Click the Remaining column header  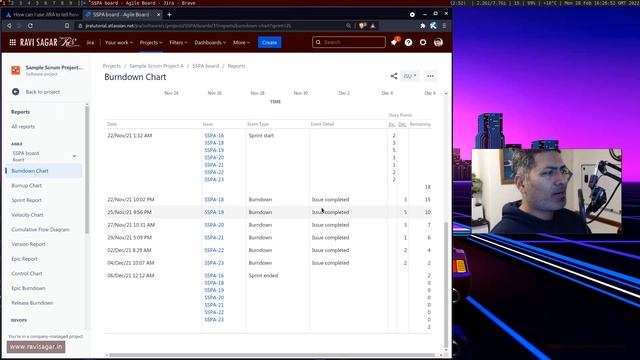click(420, 124)
